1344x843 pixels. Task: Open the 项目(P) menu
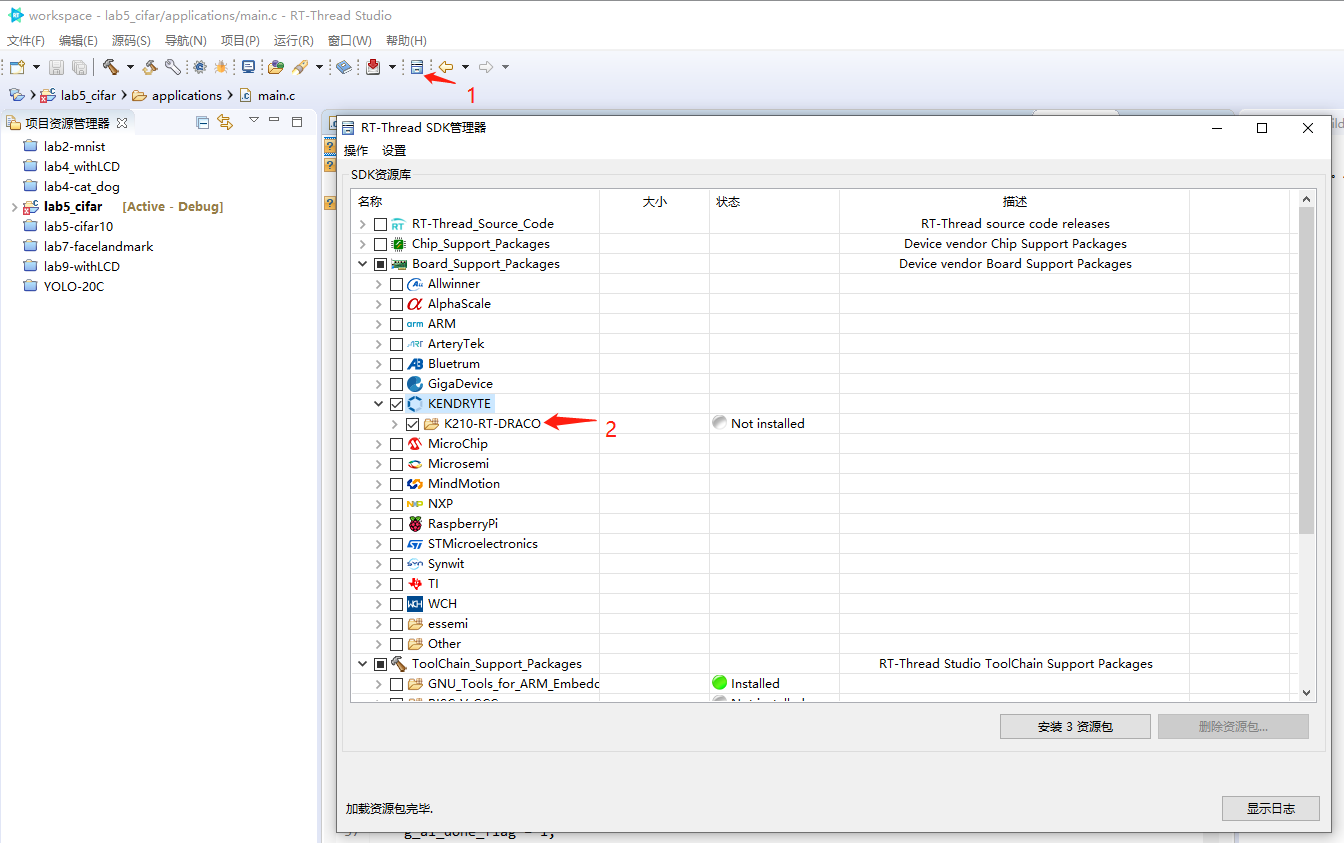pyautogui.click(x=240, y=41)
